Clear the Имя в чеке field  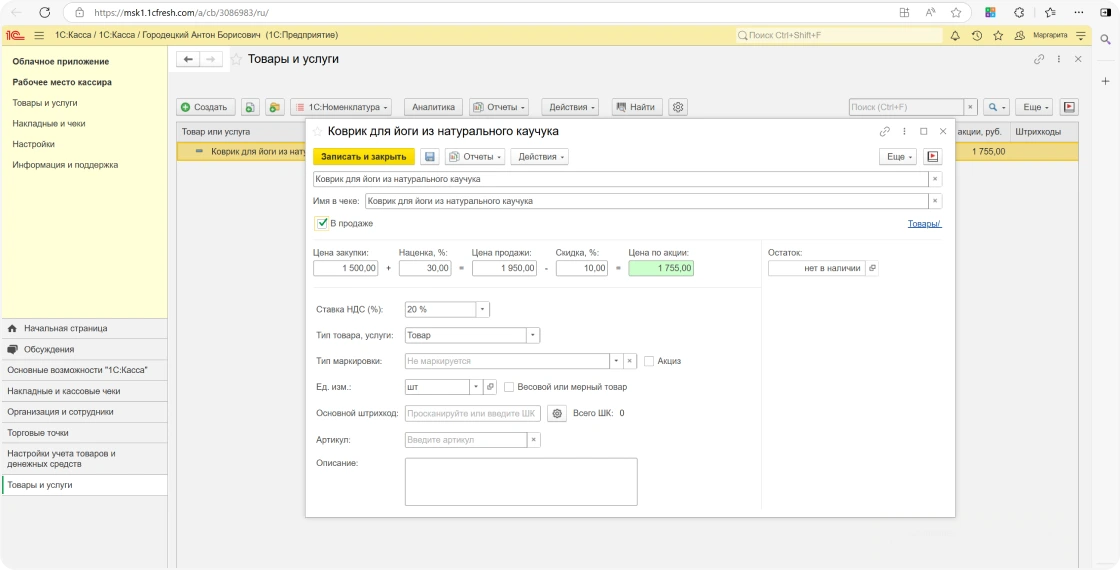click(935, 201)
